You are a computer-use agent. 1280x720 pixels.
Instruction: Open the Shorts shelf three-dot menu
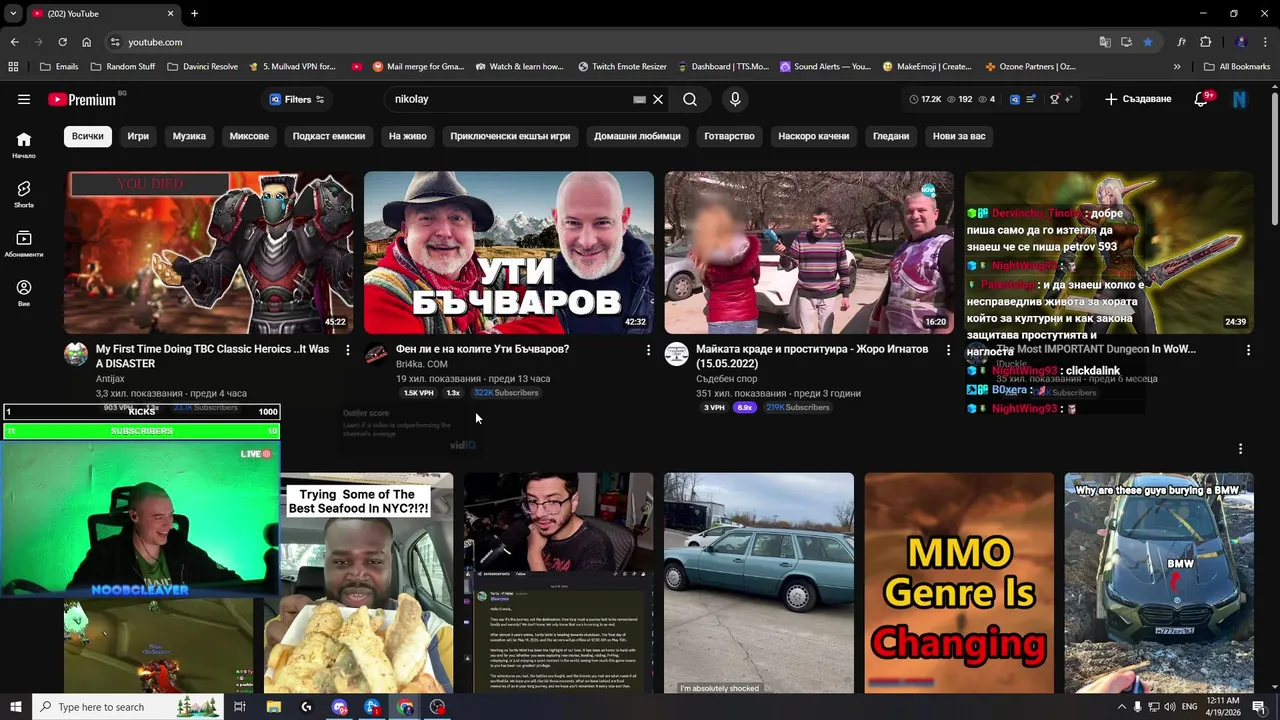coord(1240,449)
